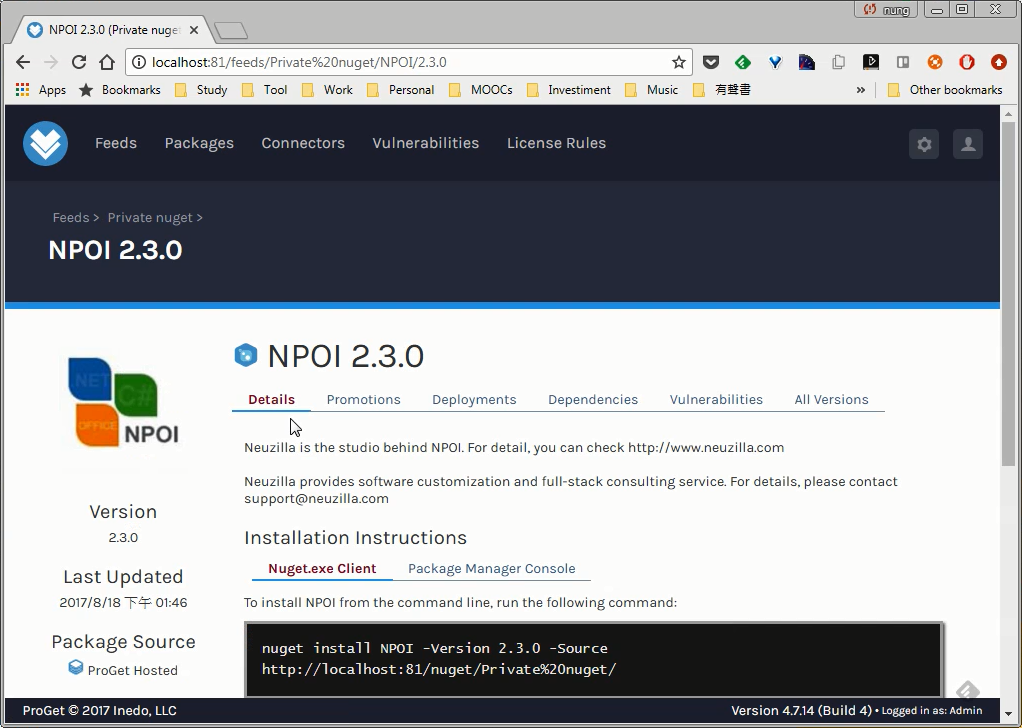Open the Investiment bookmarks folder

[569, 89]
